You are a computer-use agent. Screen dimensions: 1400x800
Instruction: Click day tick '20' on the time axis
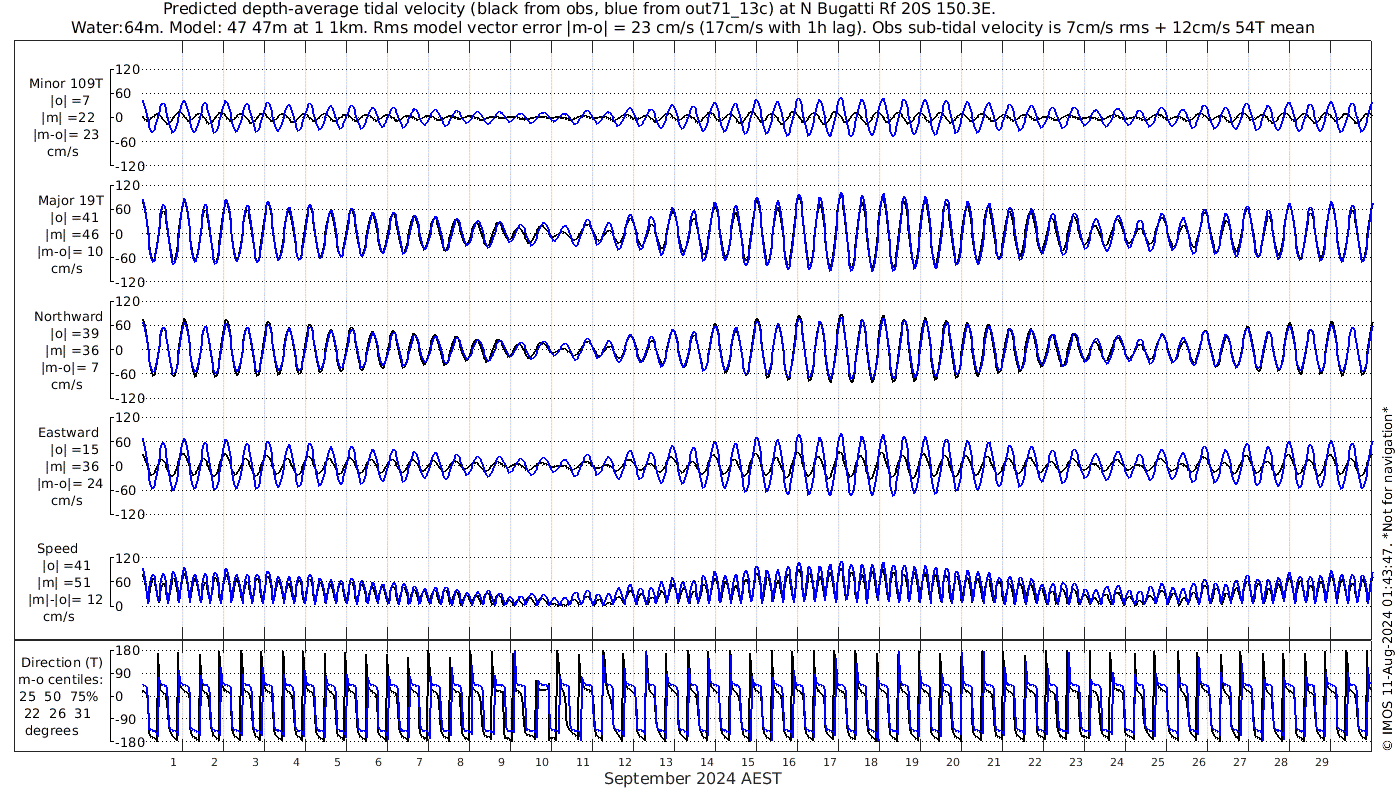952,762
